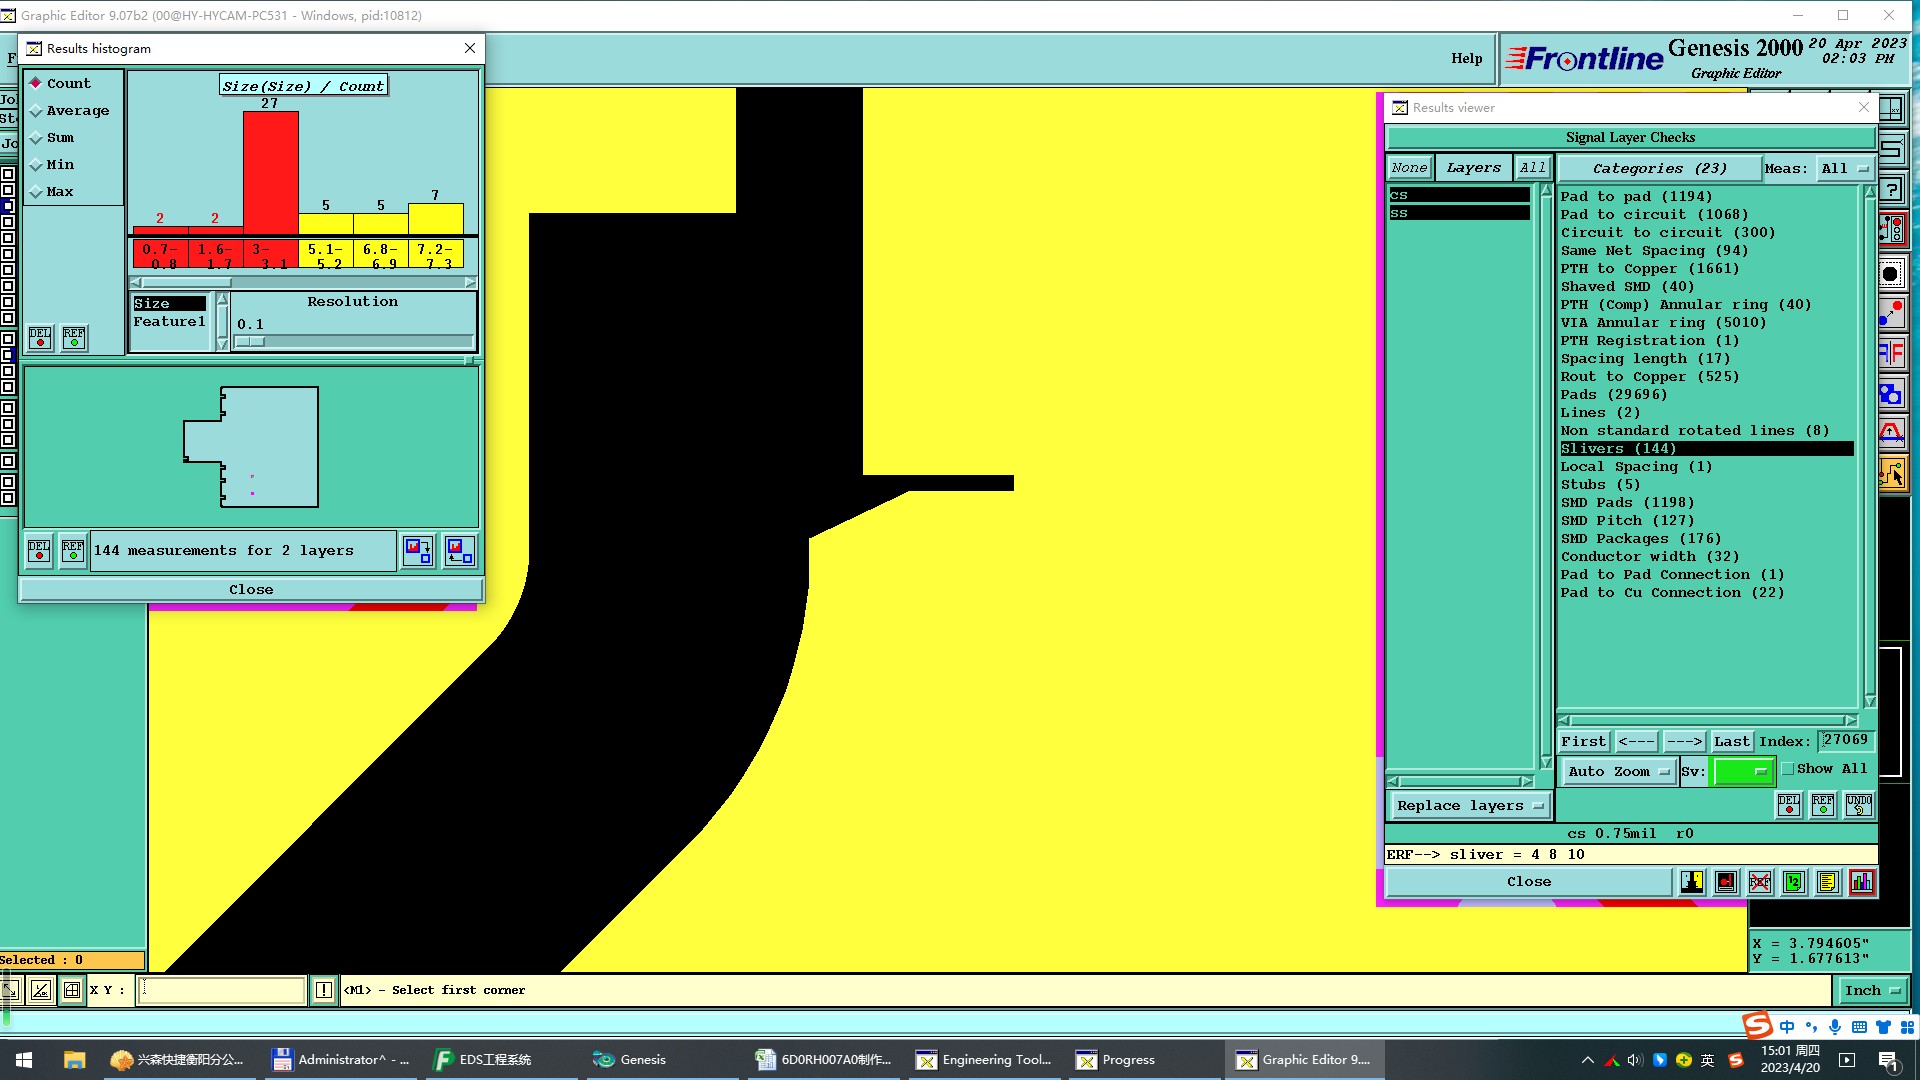Close the Results histogram with Close button

click(x=251, y=590)
